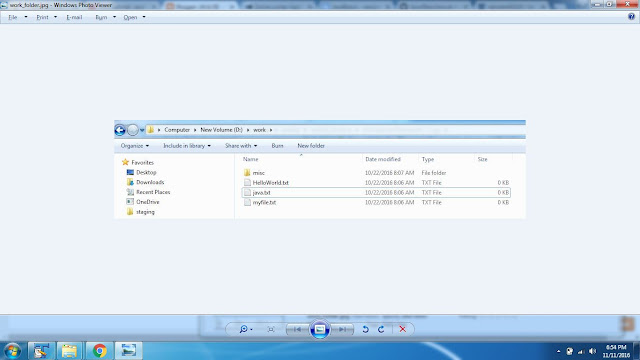Click New Volume (D:) in the pictured path

coord(221,130)
